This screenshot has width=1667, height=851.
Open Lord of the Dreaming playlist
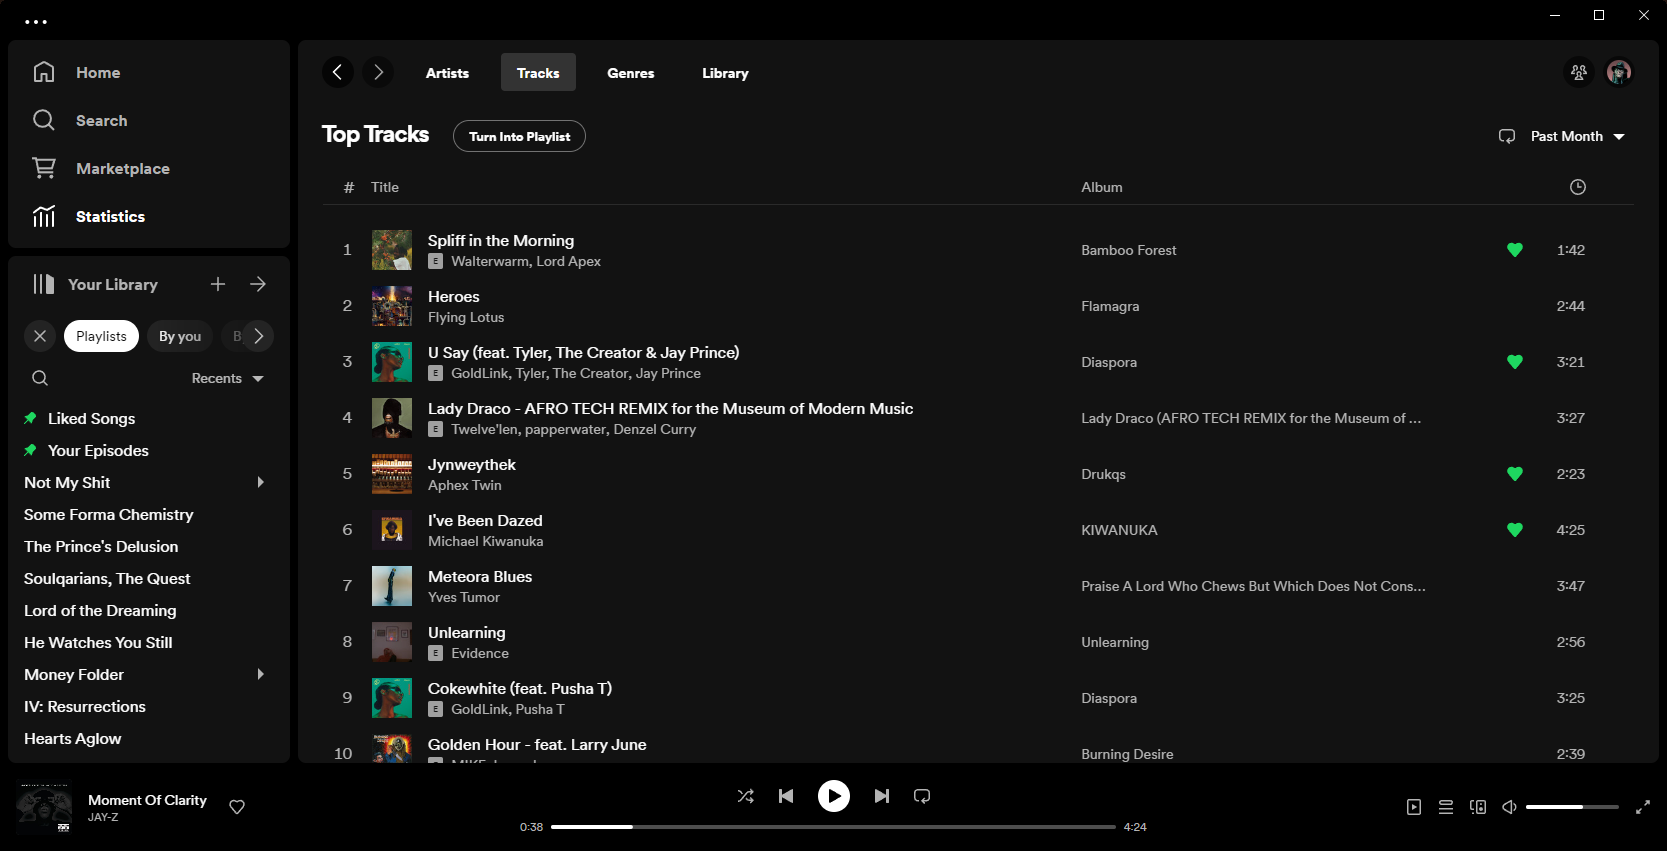(x=100, y=610)
